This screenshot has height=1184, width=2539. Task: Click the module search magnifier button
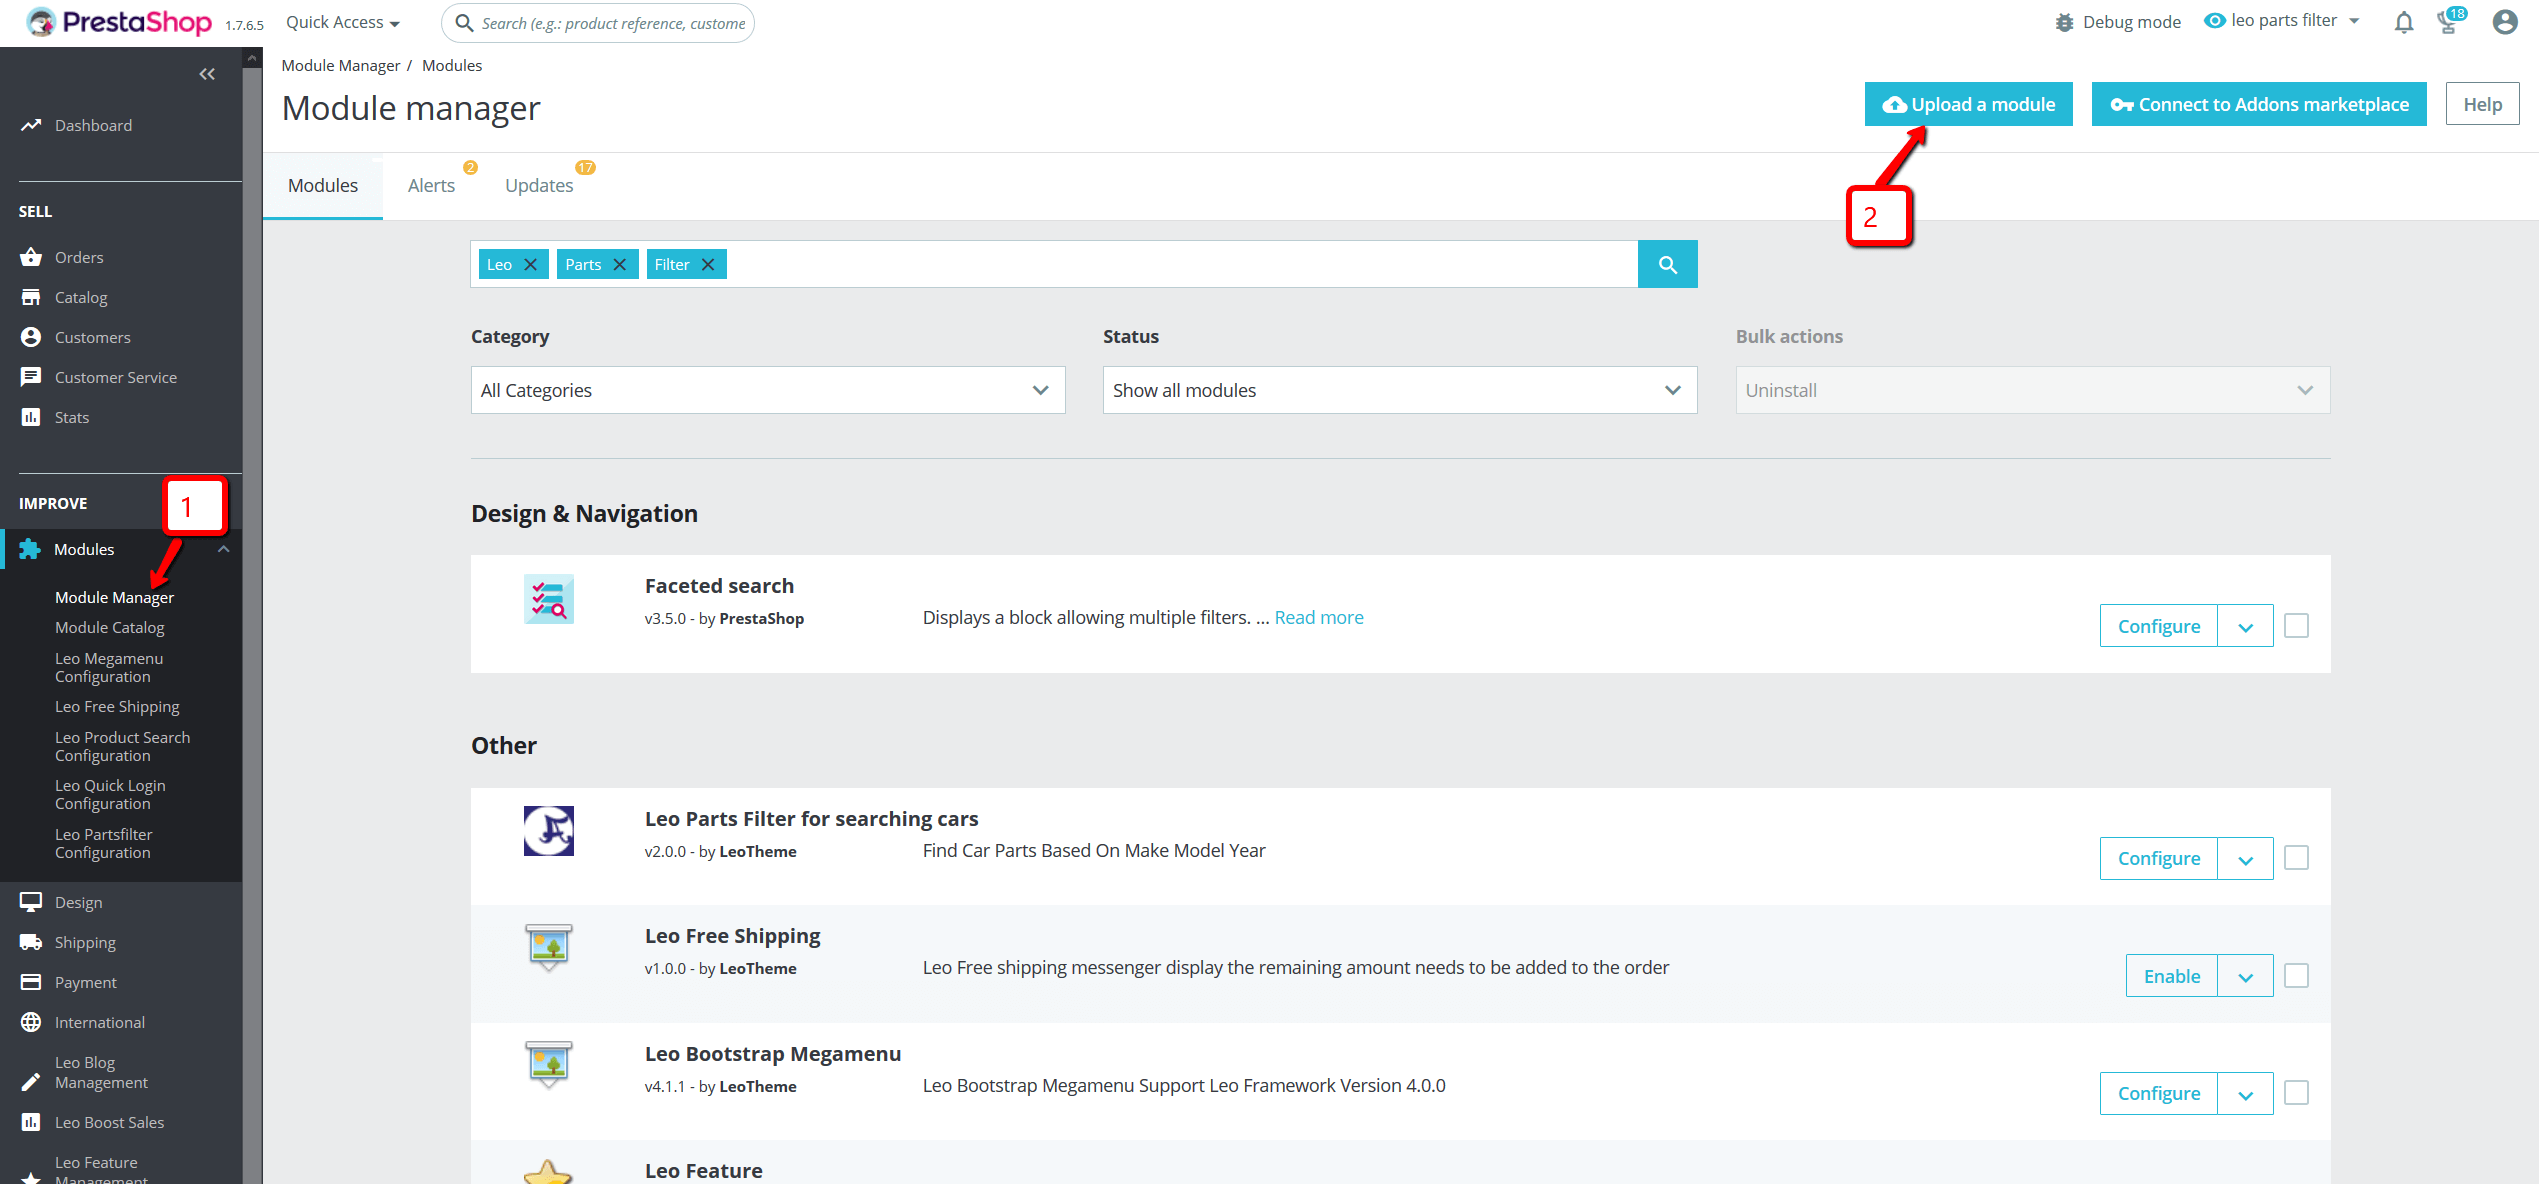tap(1667, 264)
